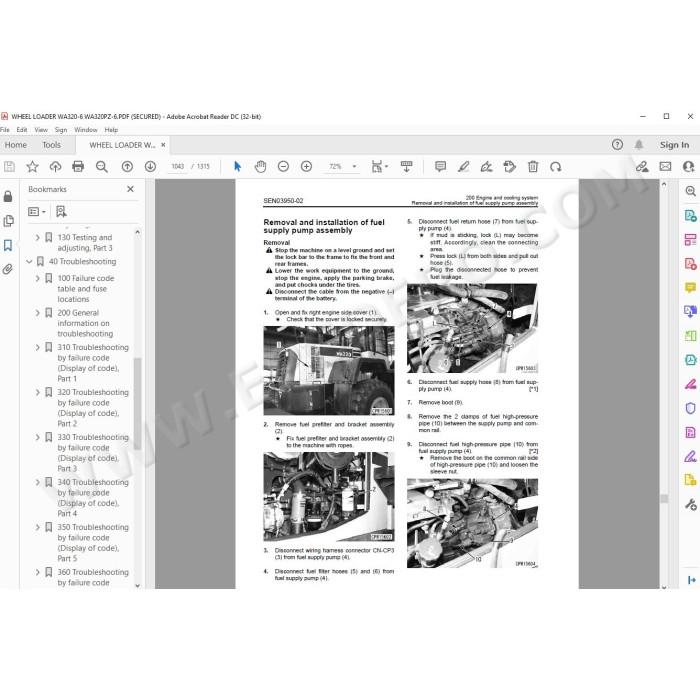The width and height of the screenshot is (700, 700).
Task: Open the Sign document pen icon
Action: (486, 167)
